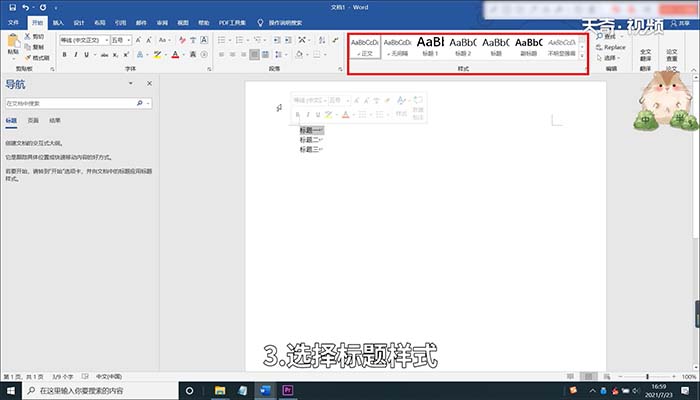Click the Save icon in quick access bar
This screenshot has width=700, height=400.
coord(12,7)
